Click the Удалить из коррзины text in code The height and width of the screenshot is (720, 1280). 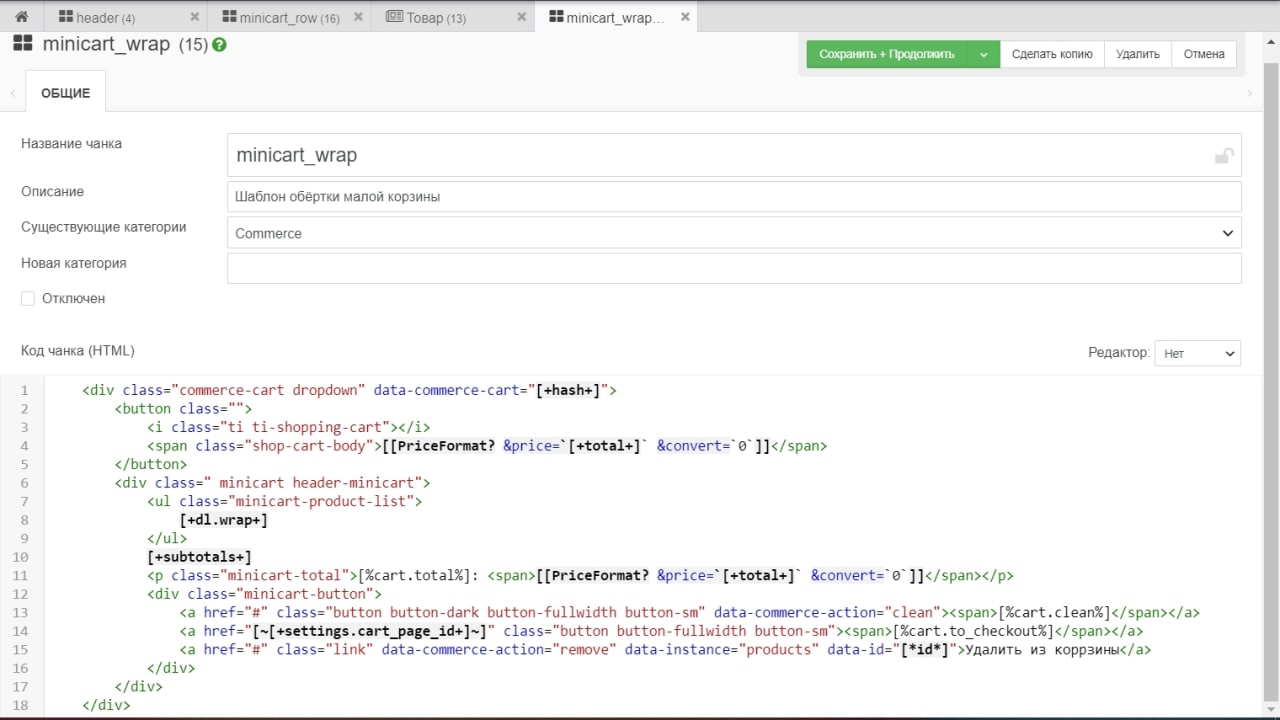coord(1041,649)
